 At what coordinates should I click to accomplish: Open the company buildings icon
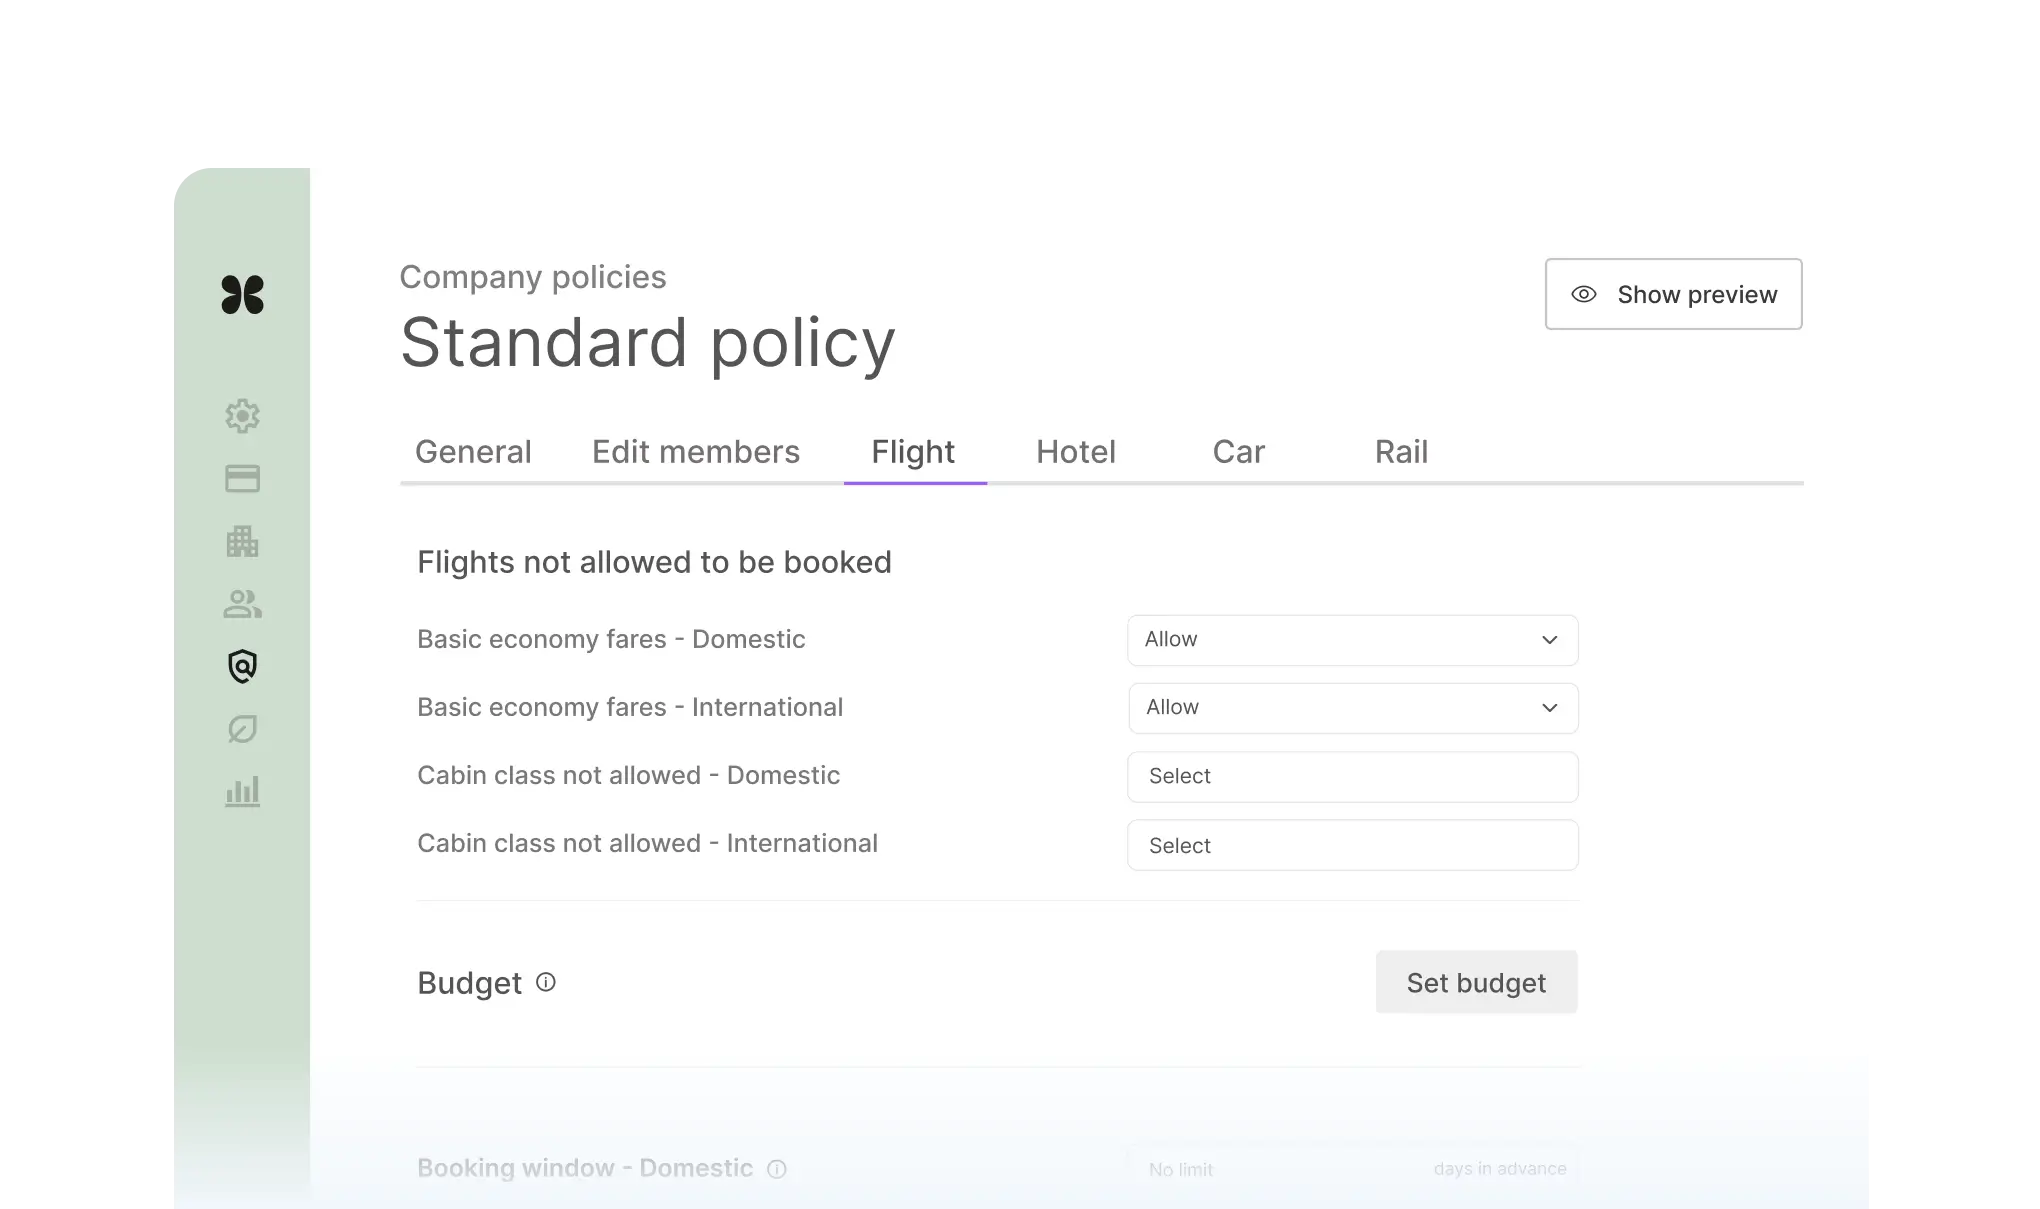pyautogui.click(x=242, y=541)
